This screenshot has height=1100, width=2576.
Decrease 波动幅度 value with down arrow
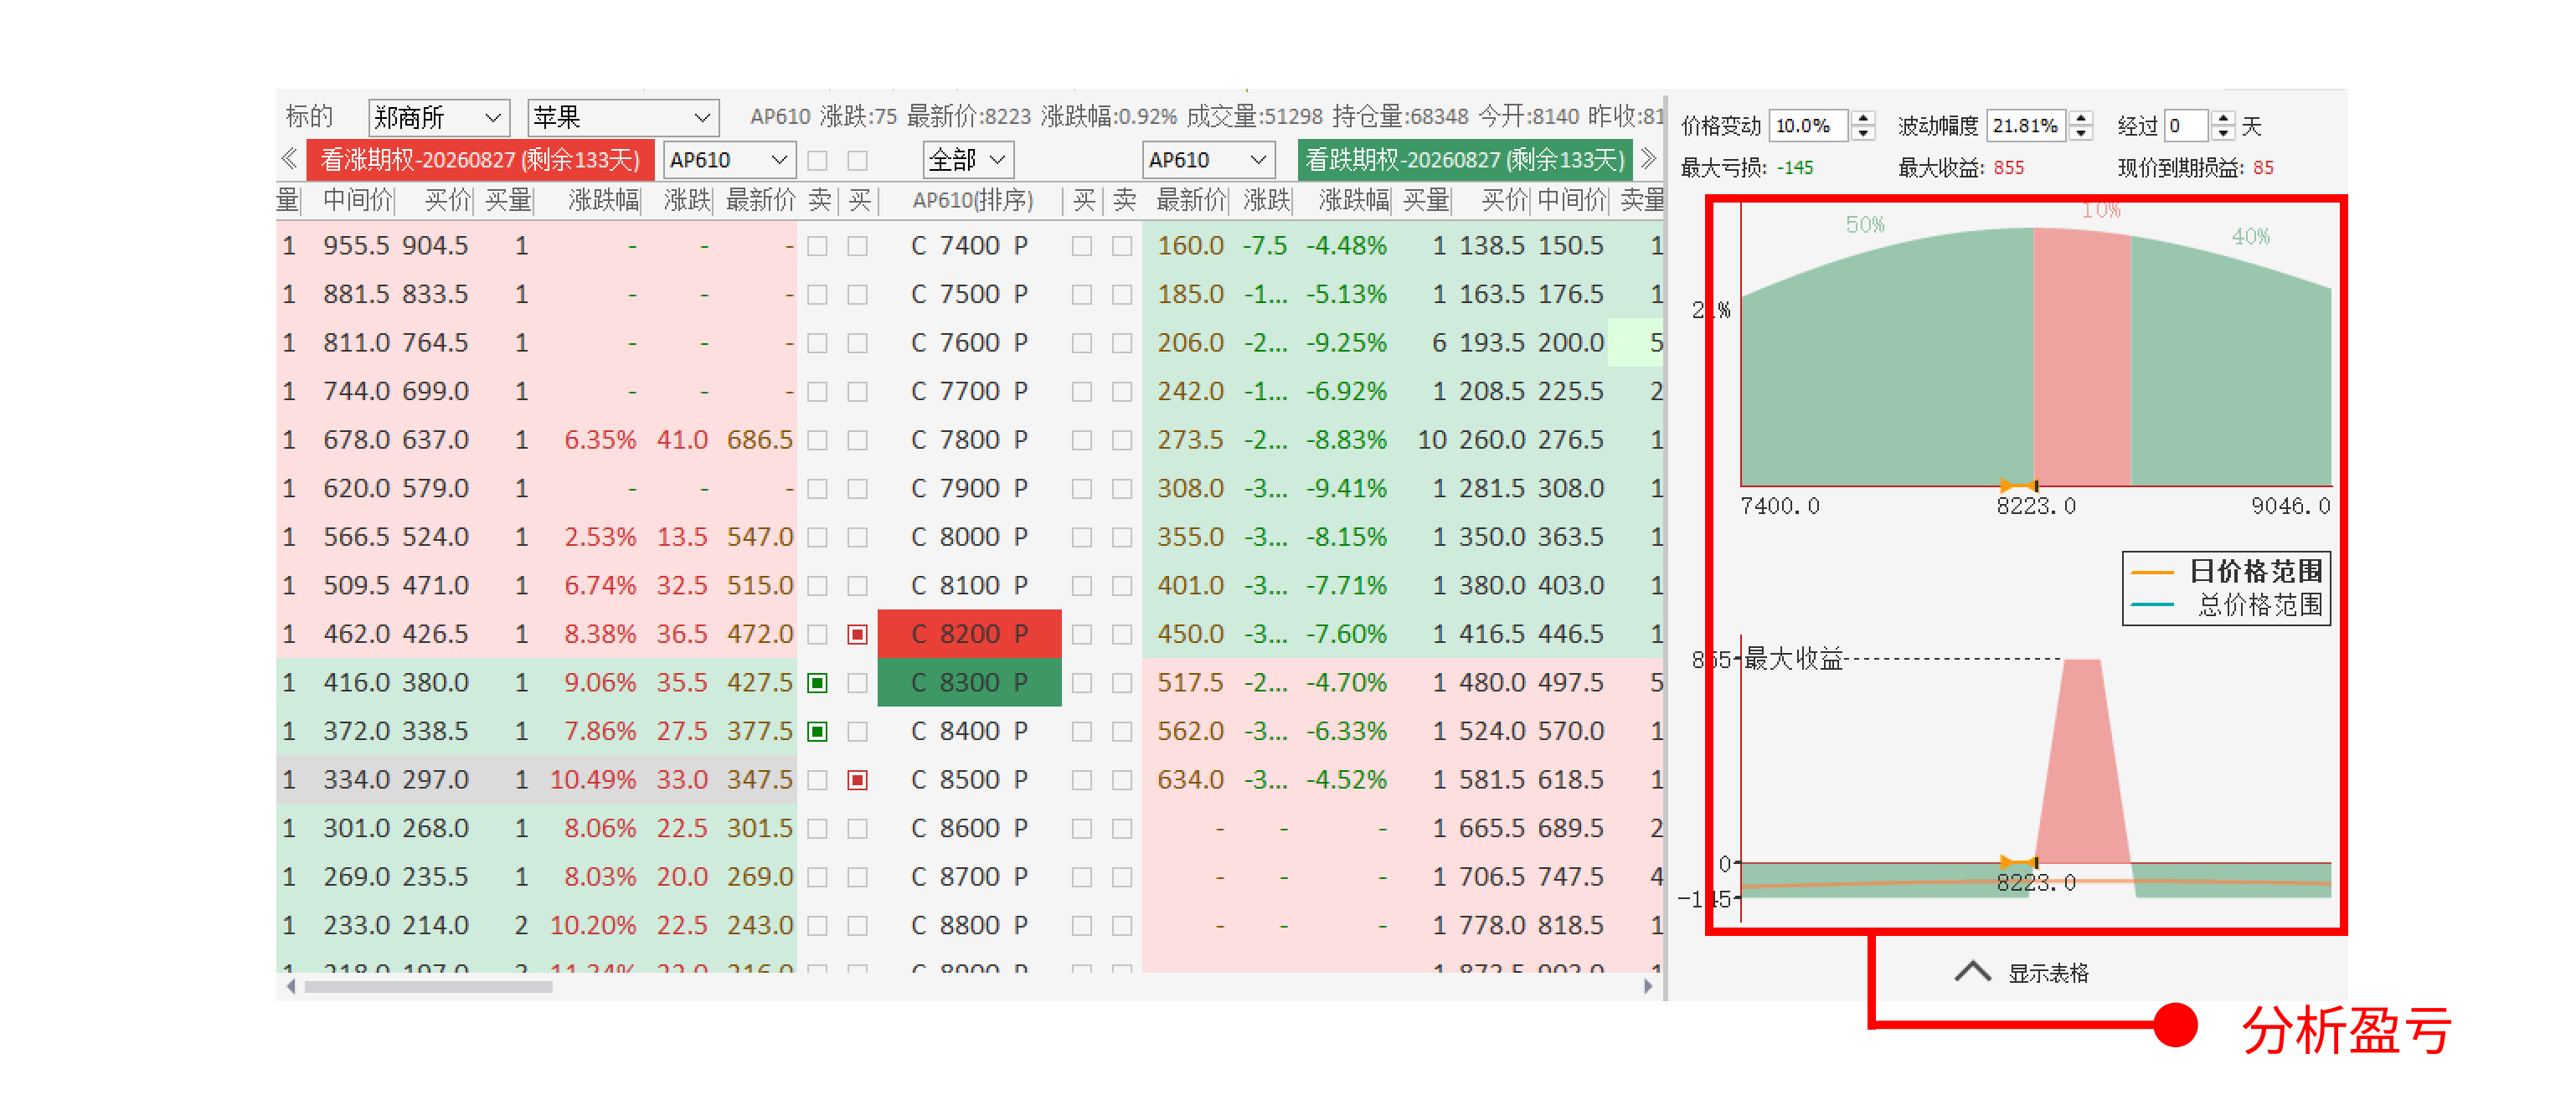pyautogui.click(x=2081, y=133)
